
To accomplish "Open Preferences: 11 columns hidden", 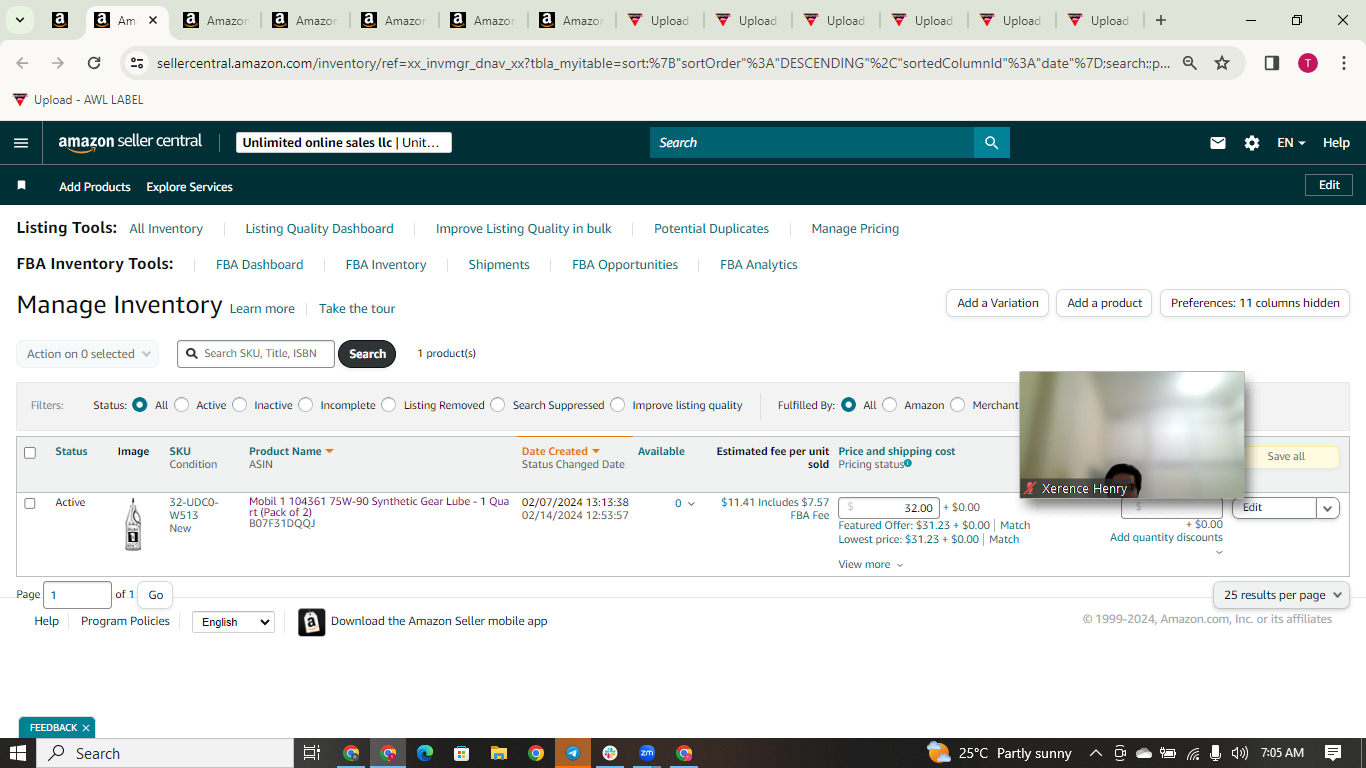I will click(x=1255, y=303).
